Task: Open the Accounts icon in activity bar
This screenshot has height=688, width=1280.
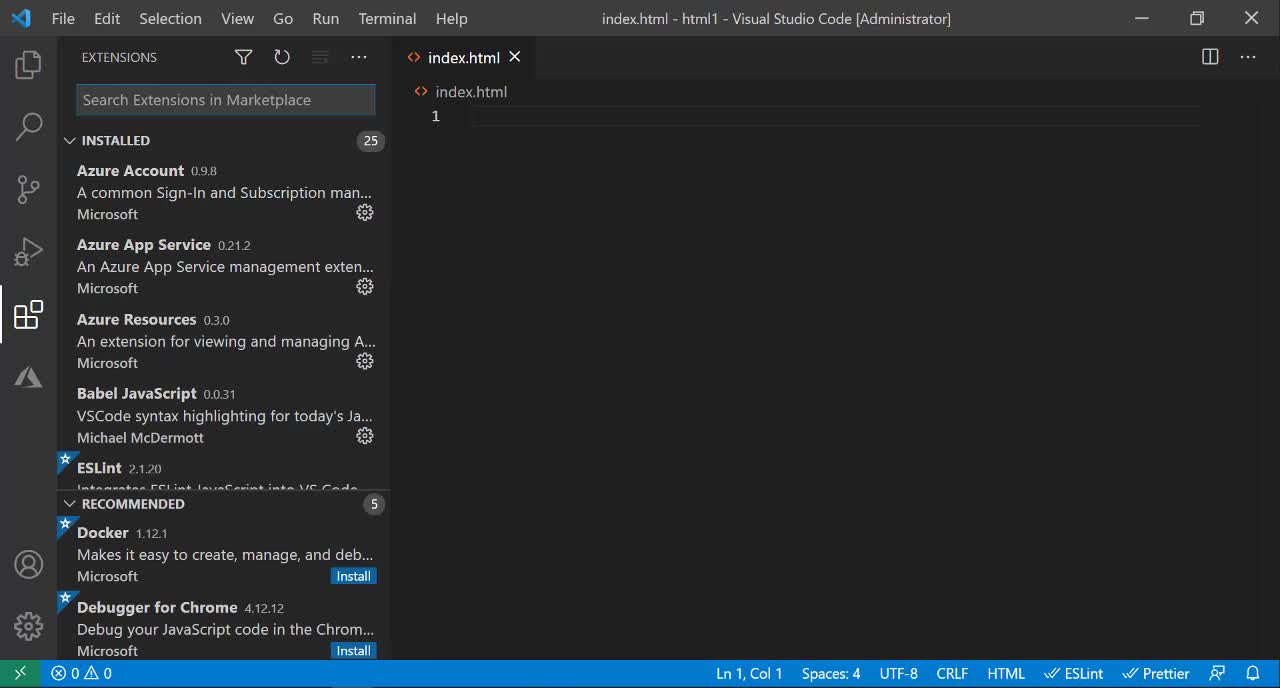Action: click(28, 565)
